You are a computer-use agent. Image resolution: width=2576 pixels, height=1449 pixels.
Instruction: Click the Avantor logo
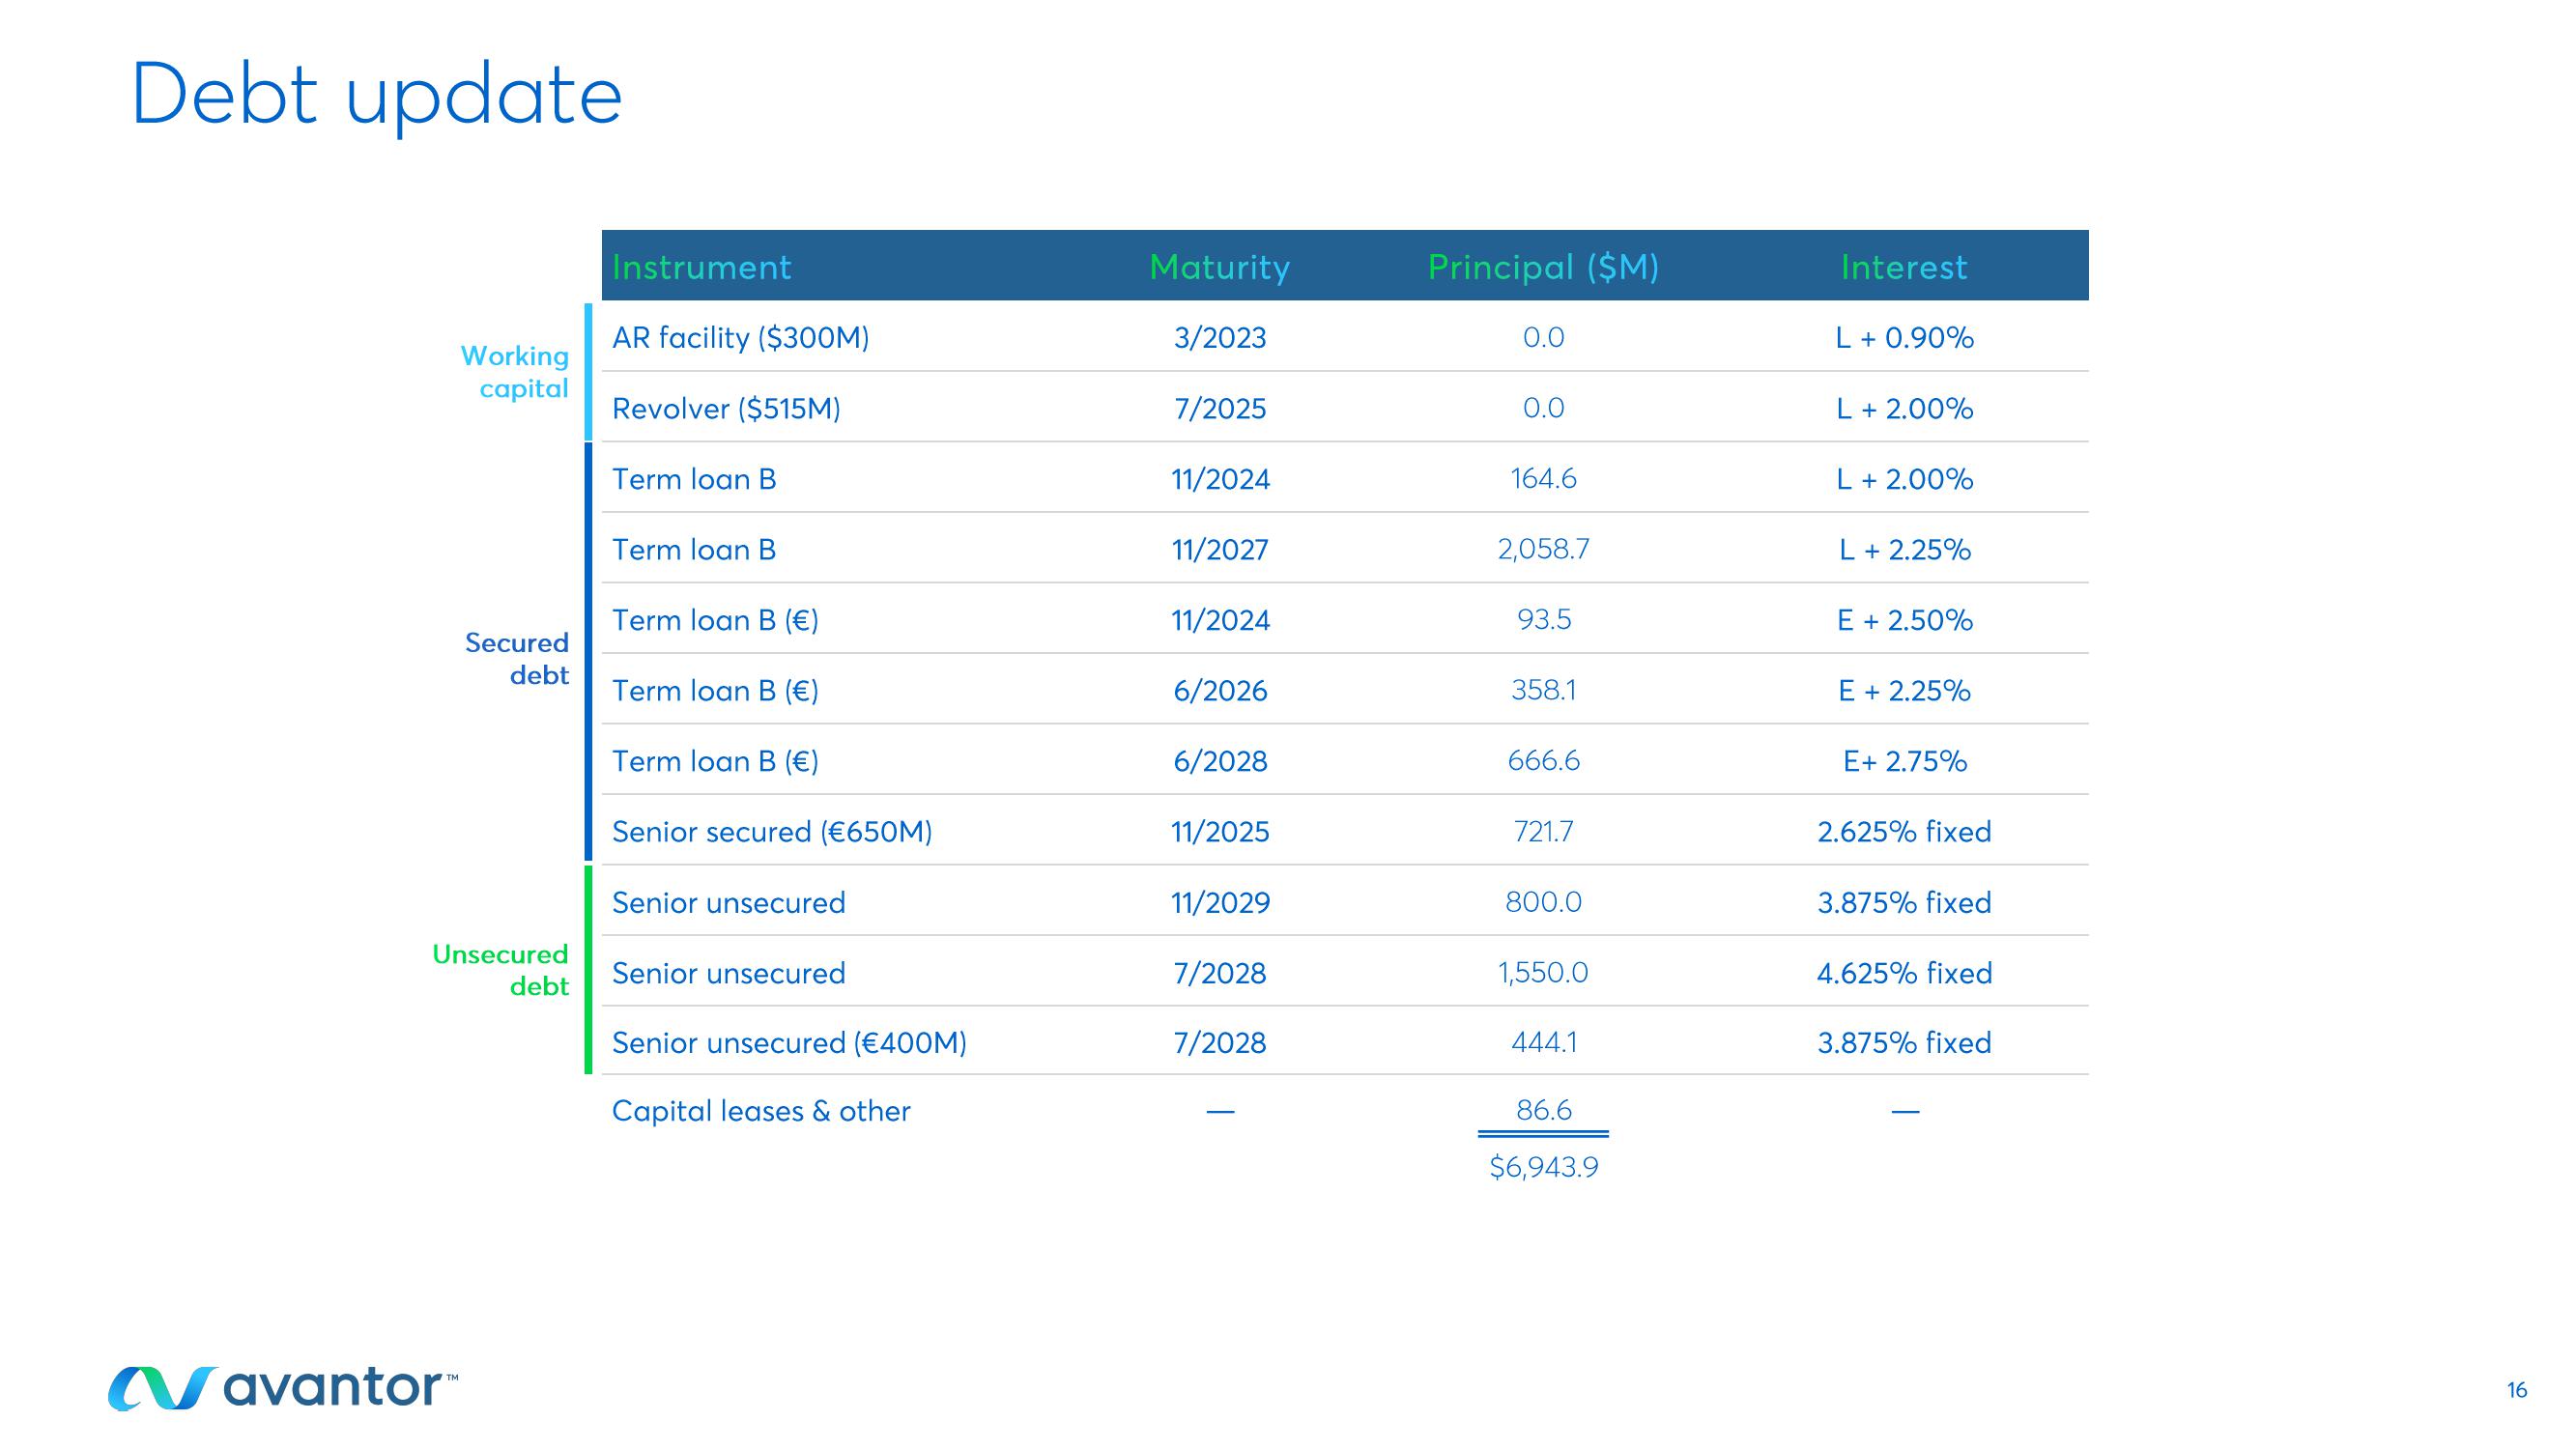[283, 1388]
